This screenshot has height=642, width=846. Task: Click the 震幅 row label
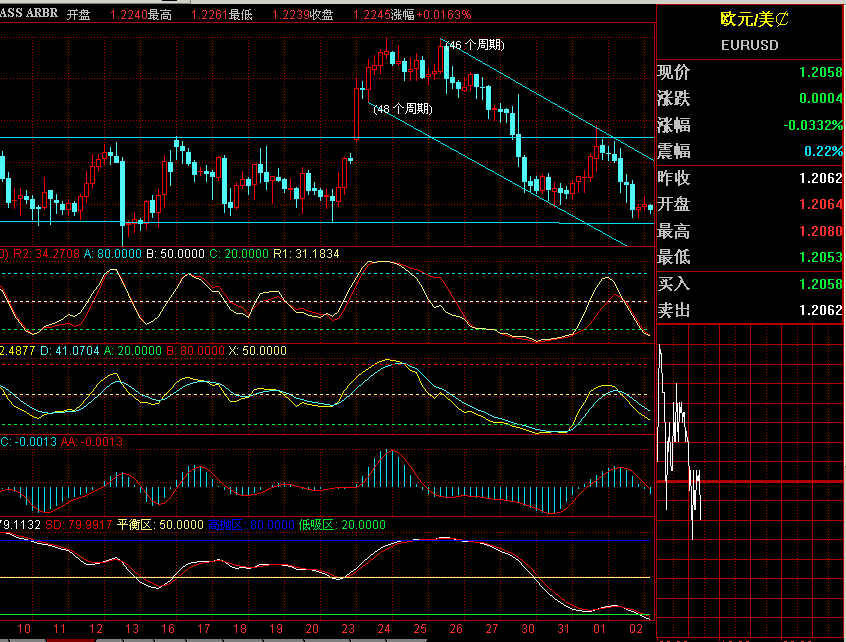pyautogui.click(x=673, y=151)
